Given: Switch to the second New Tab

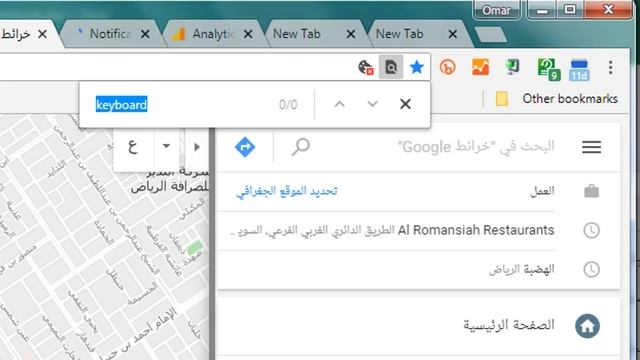Looking at the screenshot, I should (x=399, y=34).
